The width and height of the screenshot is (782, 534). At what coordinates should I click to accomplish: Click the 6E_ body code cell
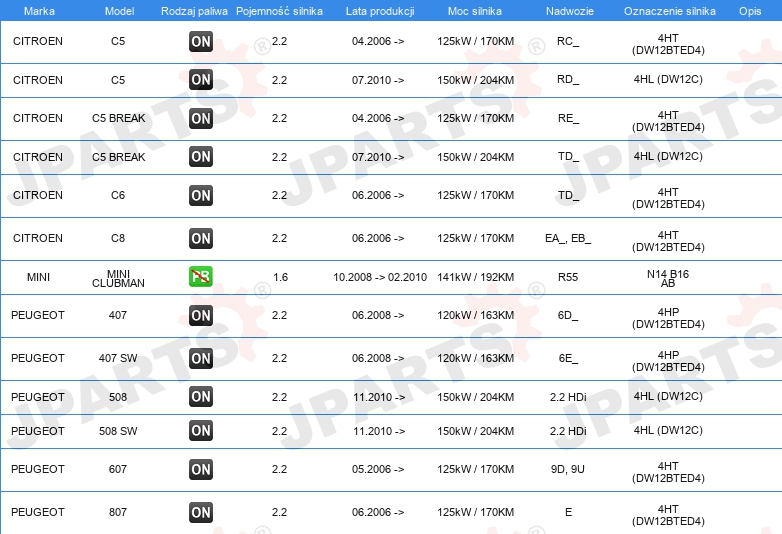click(x=568, y=358)
